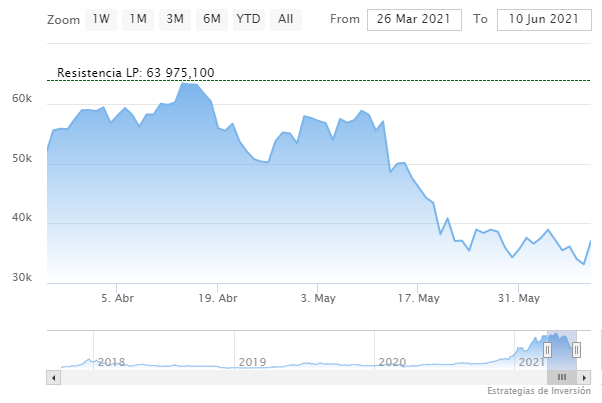Select the 1W zoom range
Image resolution: width=602 pixels, height=403 pixels.
(101, 19)
